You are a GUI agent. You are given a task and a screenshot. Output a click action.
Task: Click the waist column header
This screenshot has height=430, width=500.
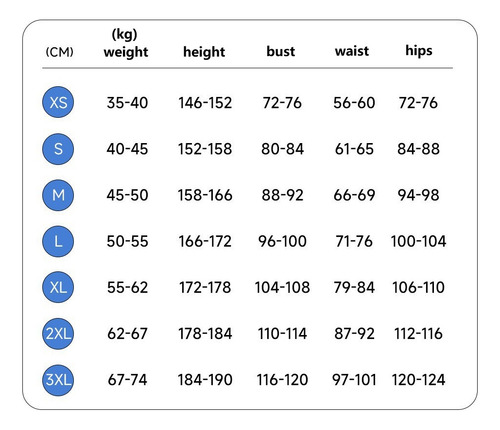(352, 51)
